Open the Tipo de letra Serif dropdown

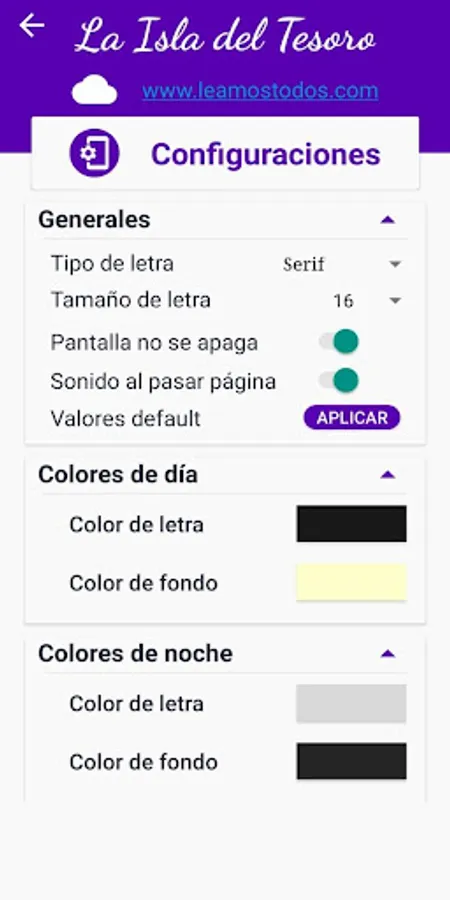click(x=342, y=264)
